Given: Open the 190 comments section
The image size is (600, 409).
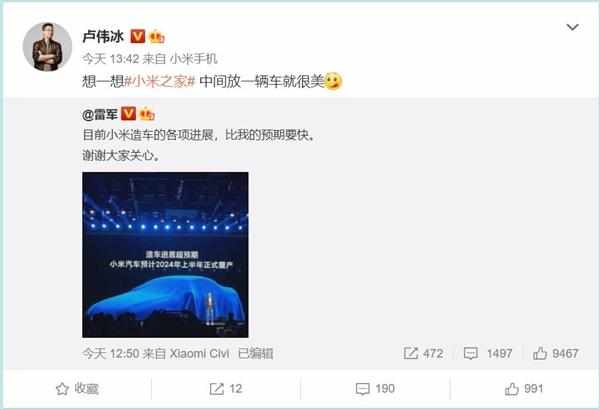Looking at the screenshot, I should pyautogui.click(x=375, y=389).
